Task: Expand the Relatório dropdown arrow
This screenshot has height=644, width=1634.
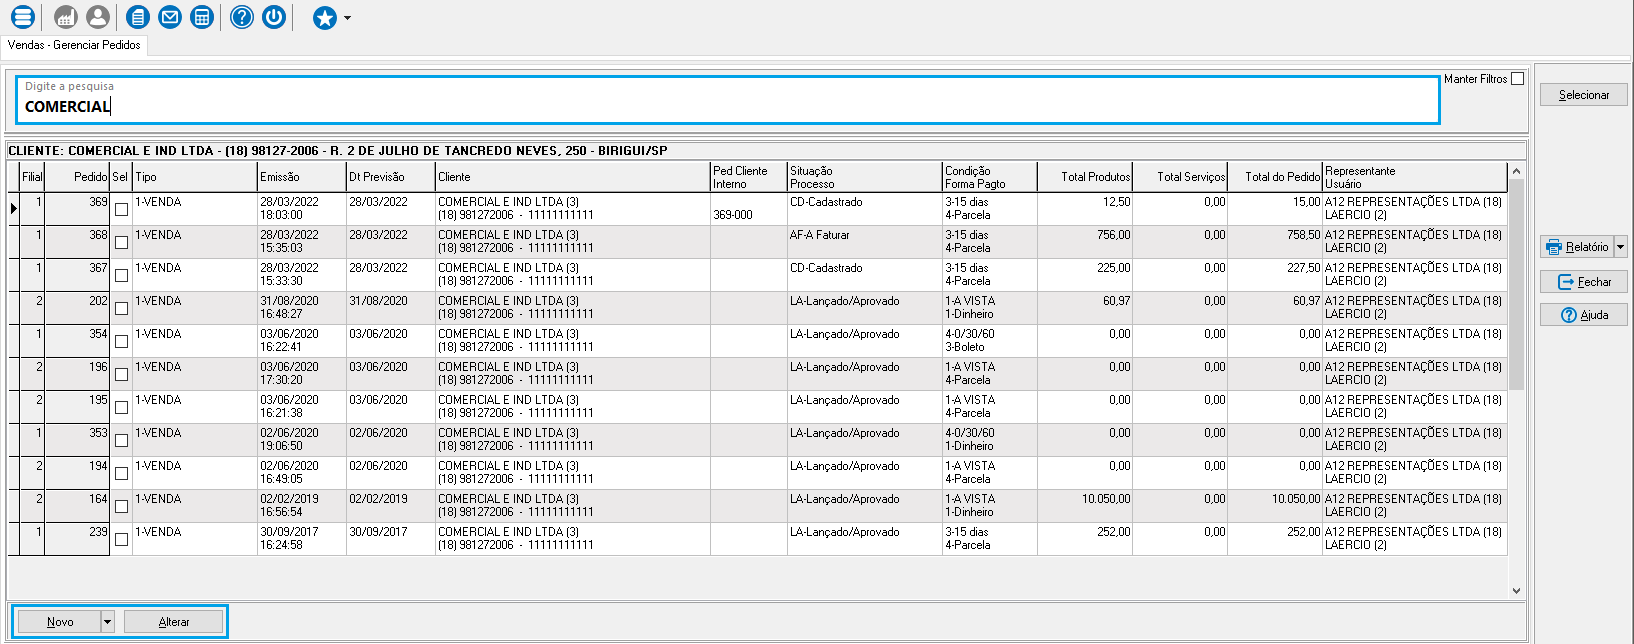Action: pyautogui.click(x=1620, y=247)
